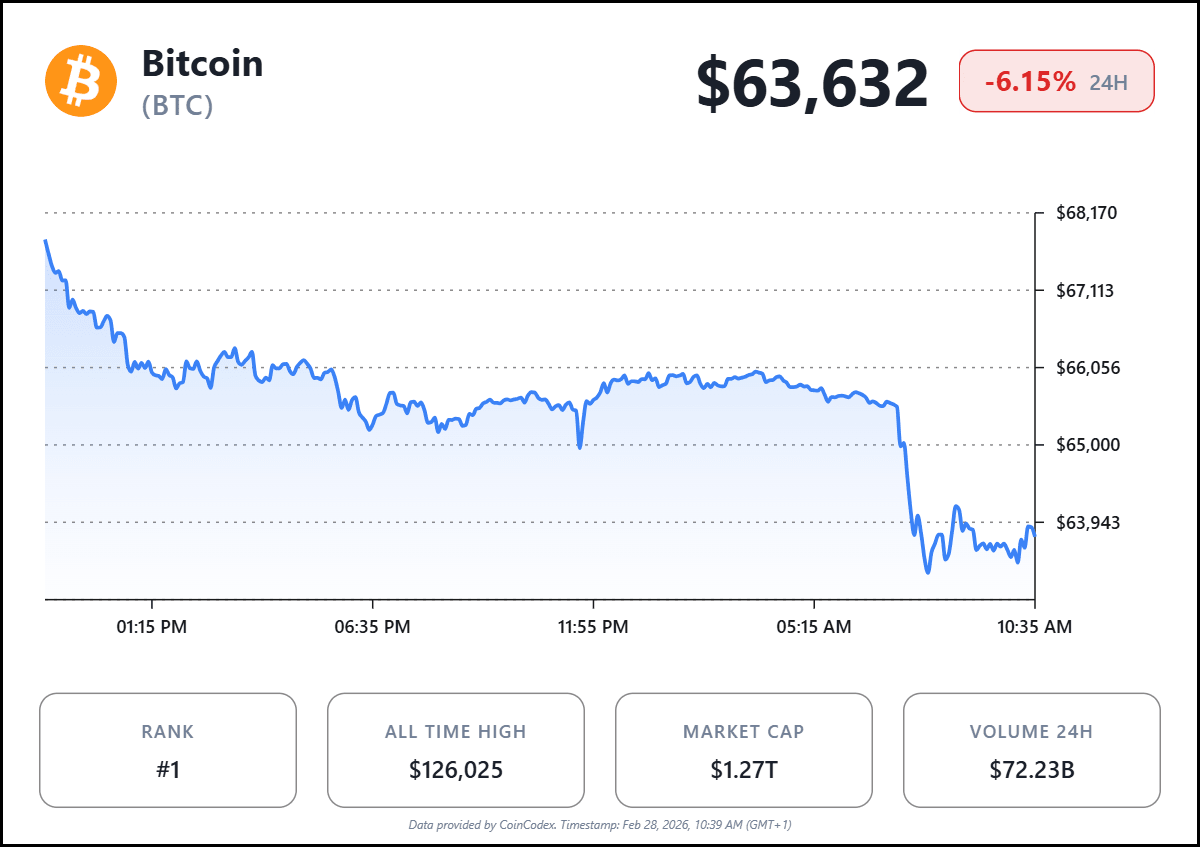Click the $65,000 price axis label

tap(1086, 445)
